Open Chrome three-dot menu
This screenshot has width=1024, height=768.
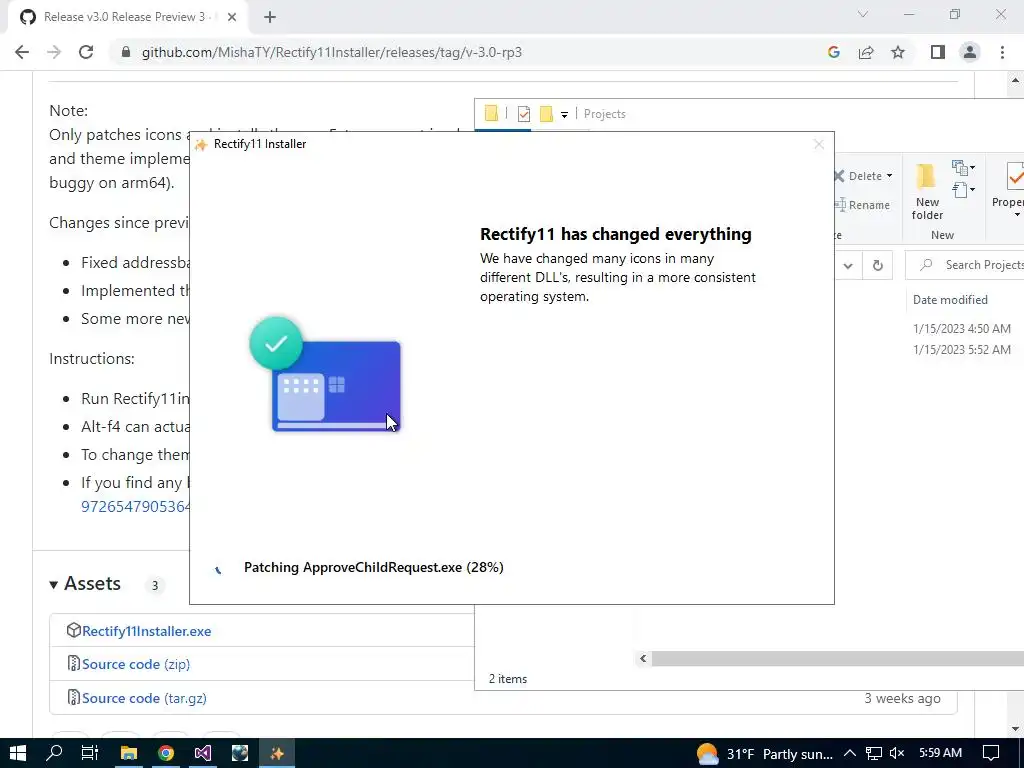(x=1002, y=52)
